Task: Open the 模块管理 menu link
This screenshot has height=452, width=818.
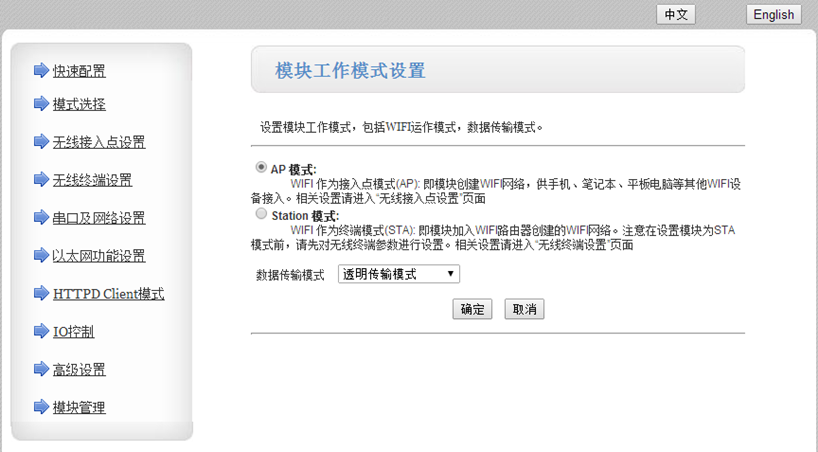Action: pyautogui.click(x=79, y=407)
